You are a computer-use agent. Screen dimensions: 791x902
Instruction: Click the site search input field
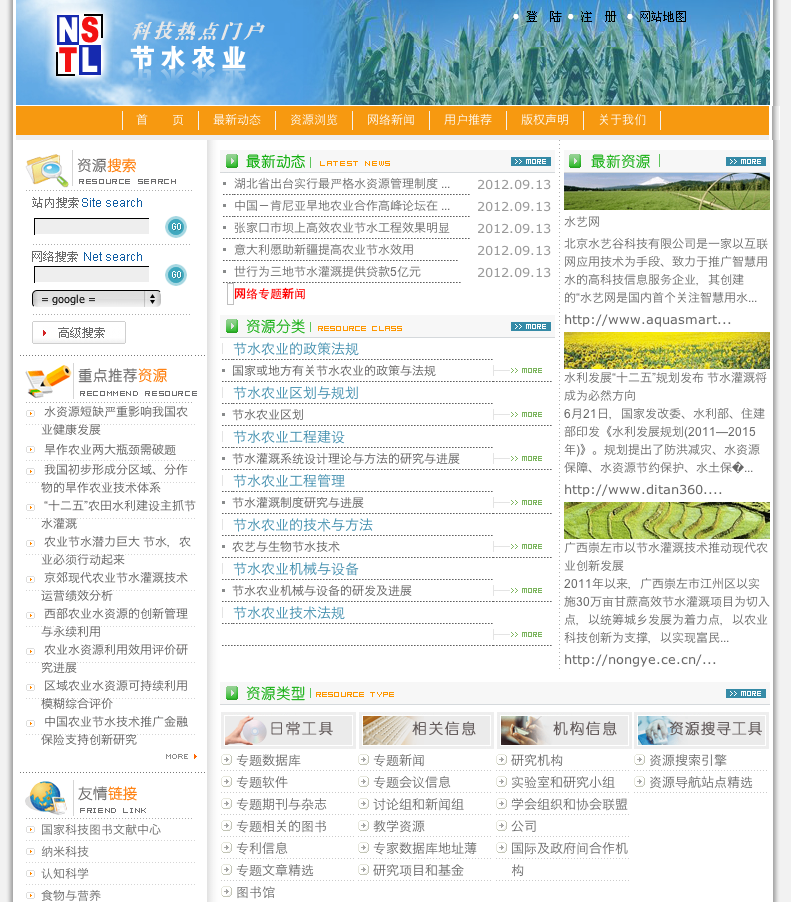(91, 227)
